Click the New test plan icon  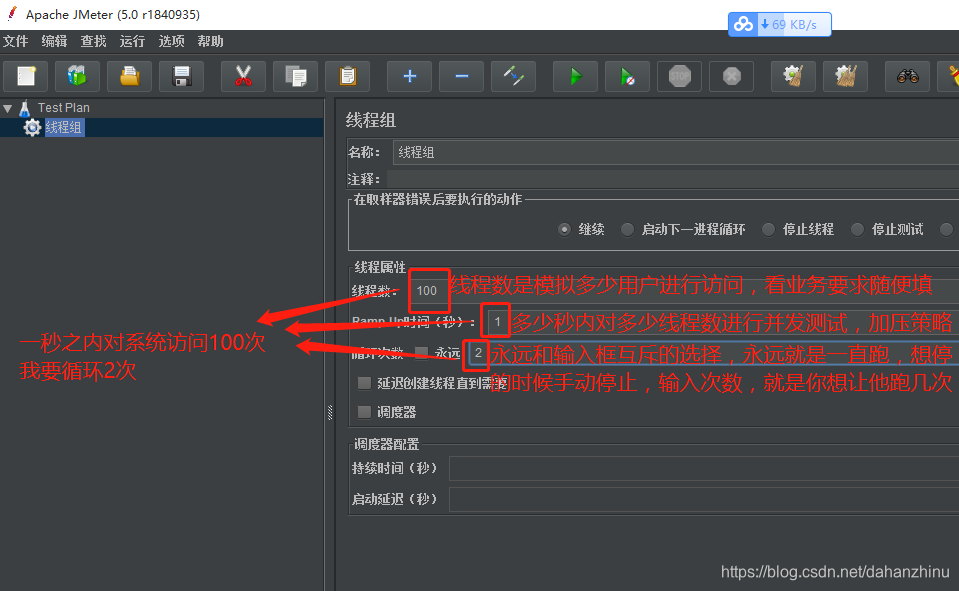[26, 76]
